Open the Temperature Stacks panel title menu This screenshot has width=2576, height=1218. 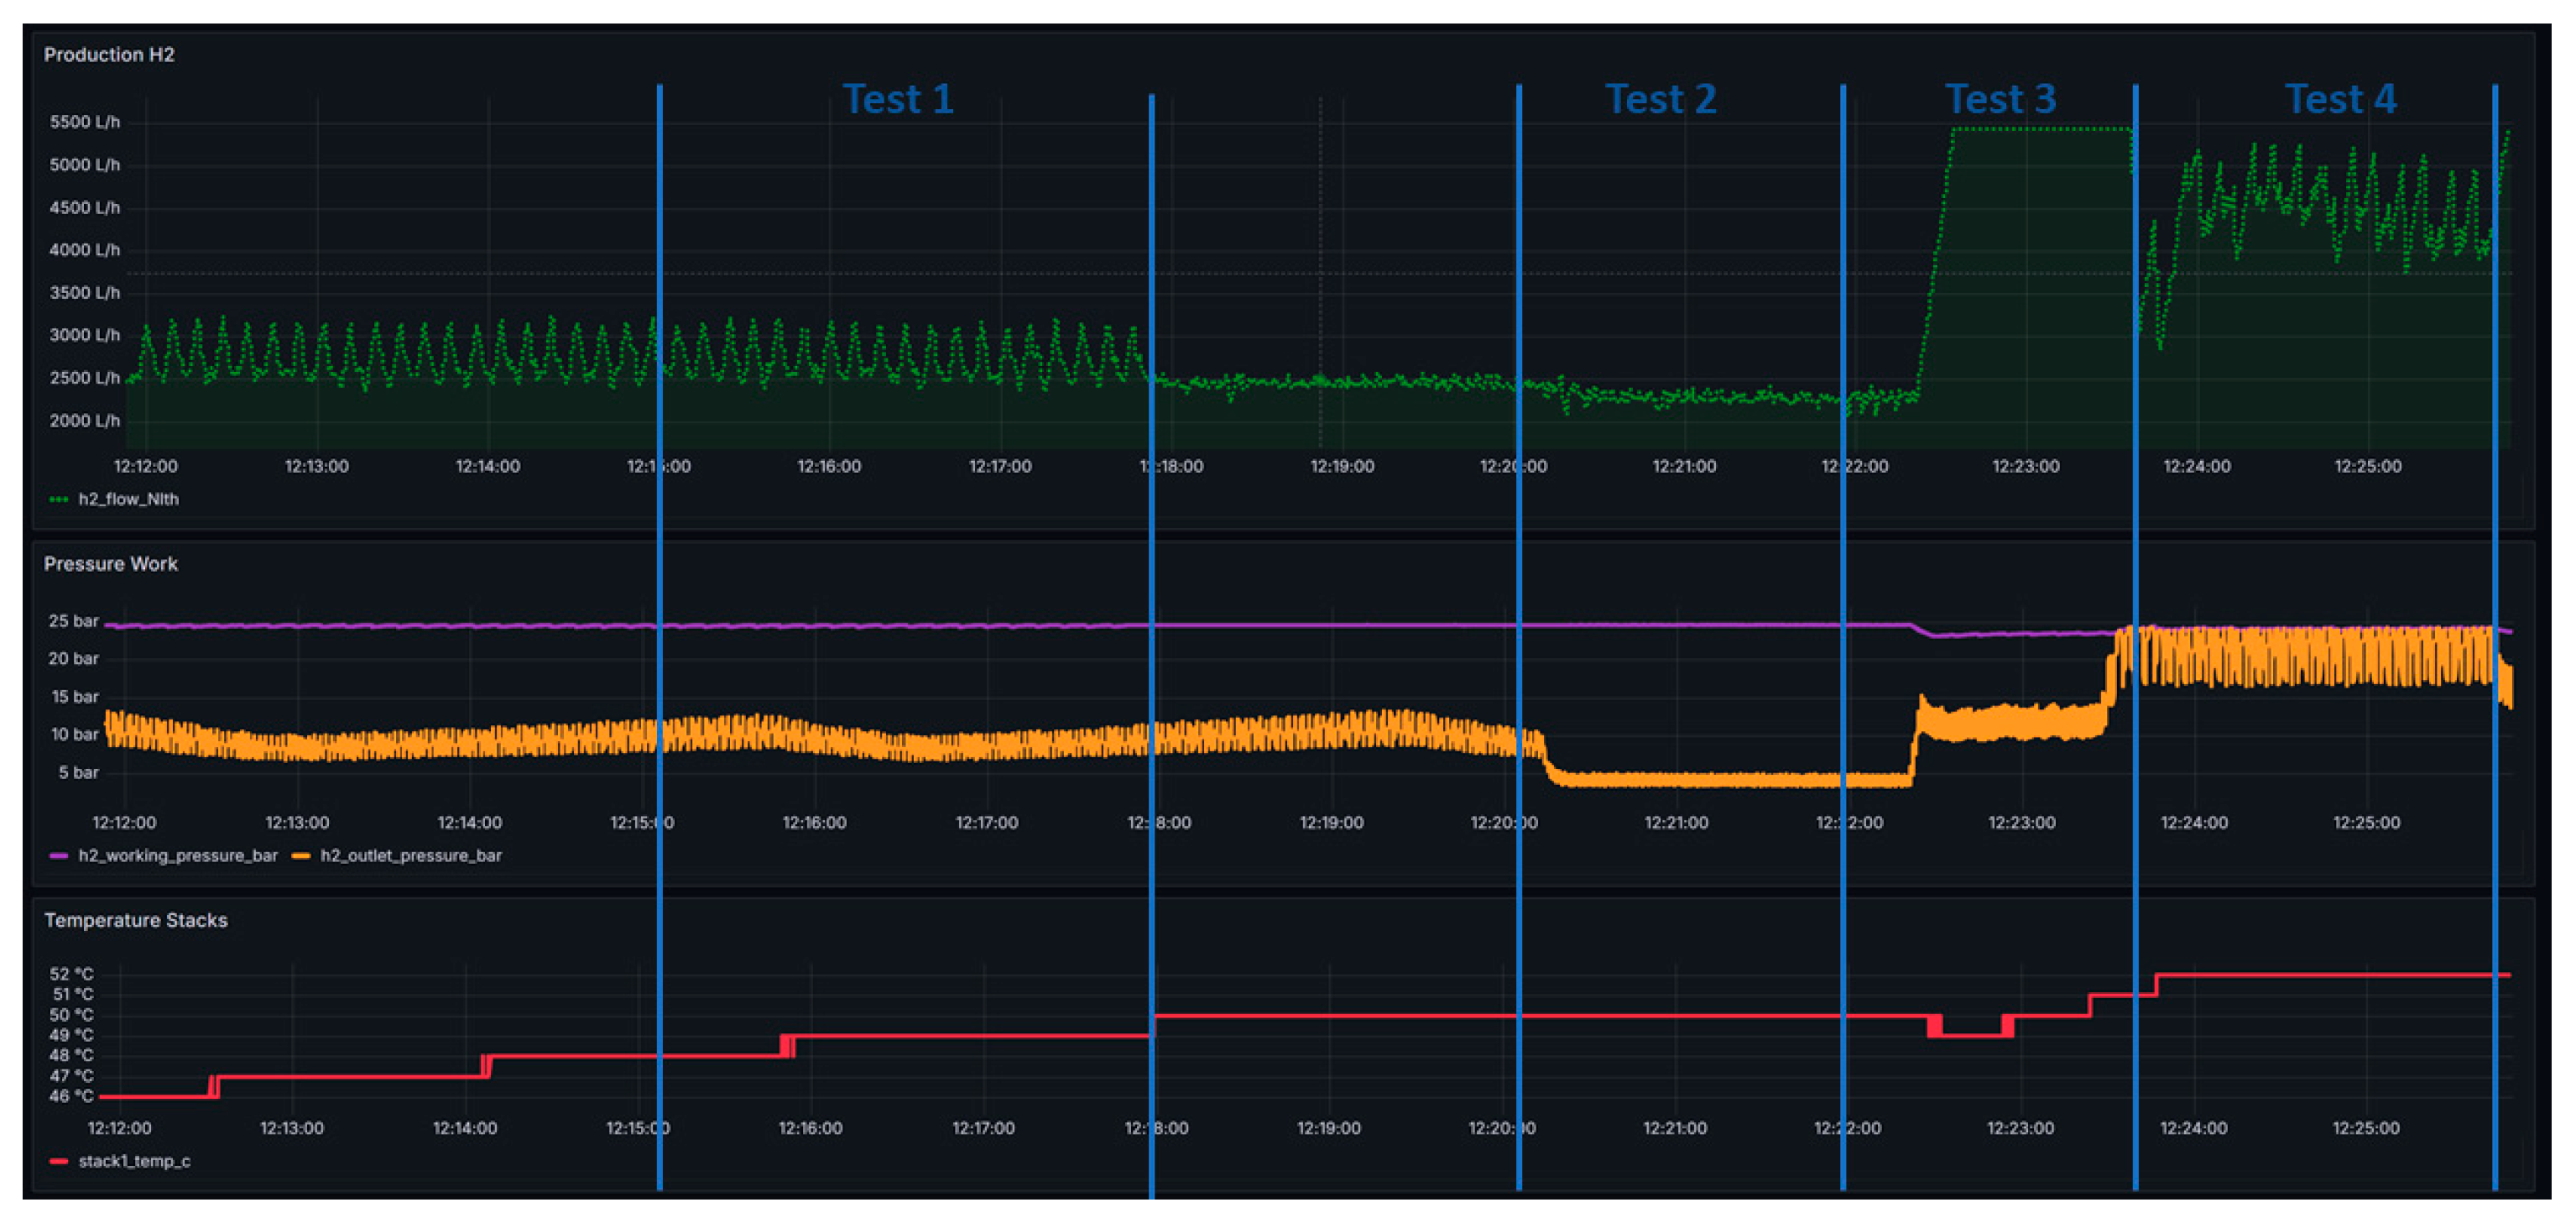click(x=136, y=920)
